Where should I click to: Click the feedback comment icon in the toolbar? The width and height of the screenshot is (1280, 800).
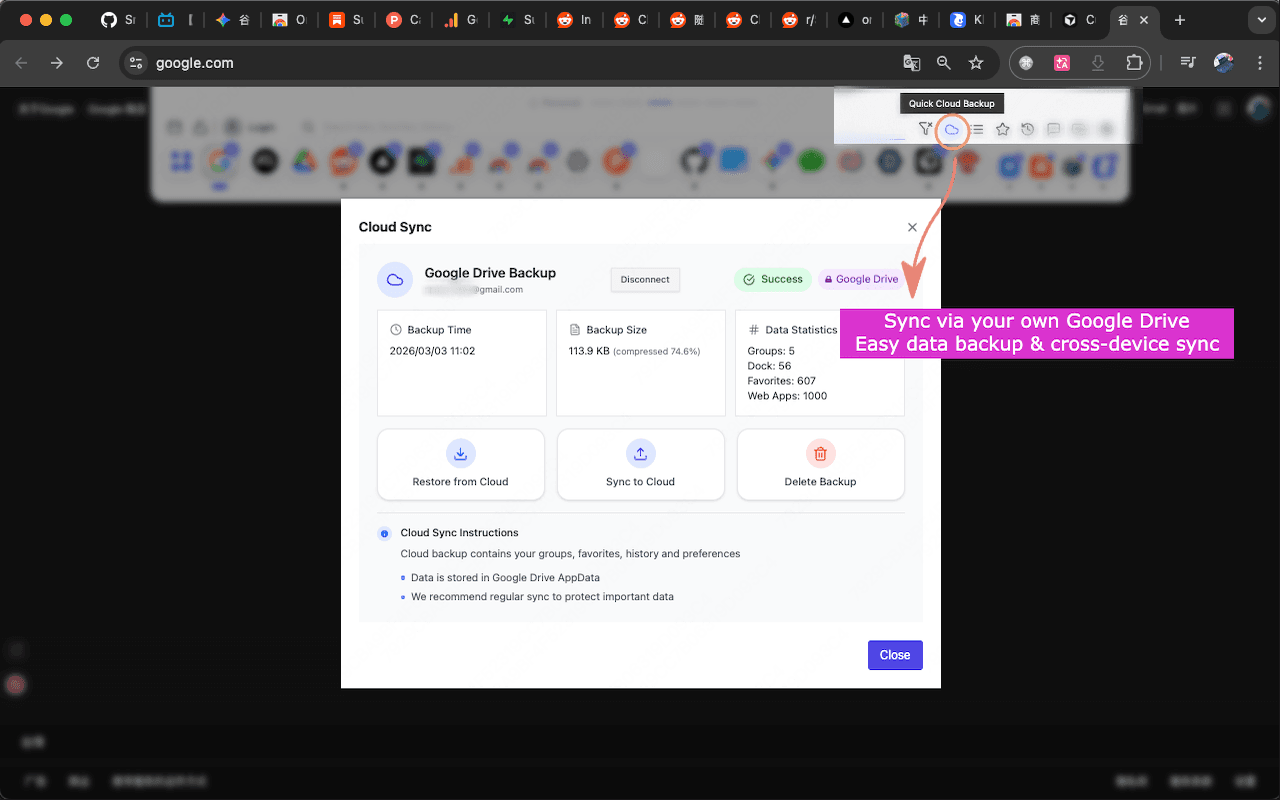[1052, 129]
